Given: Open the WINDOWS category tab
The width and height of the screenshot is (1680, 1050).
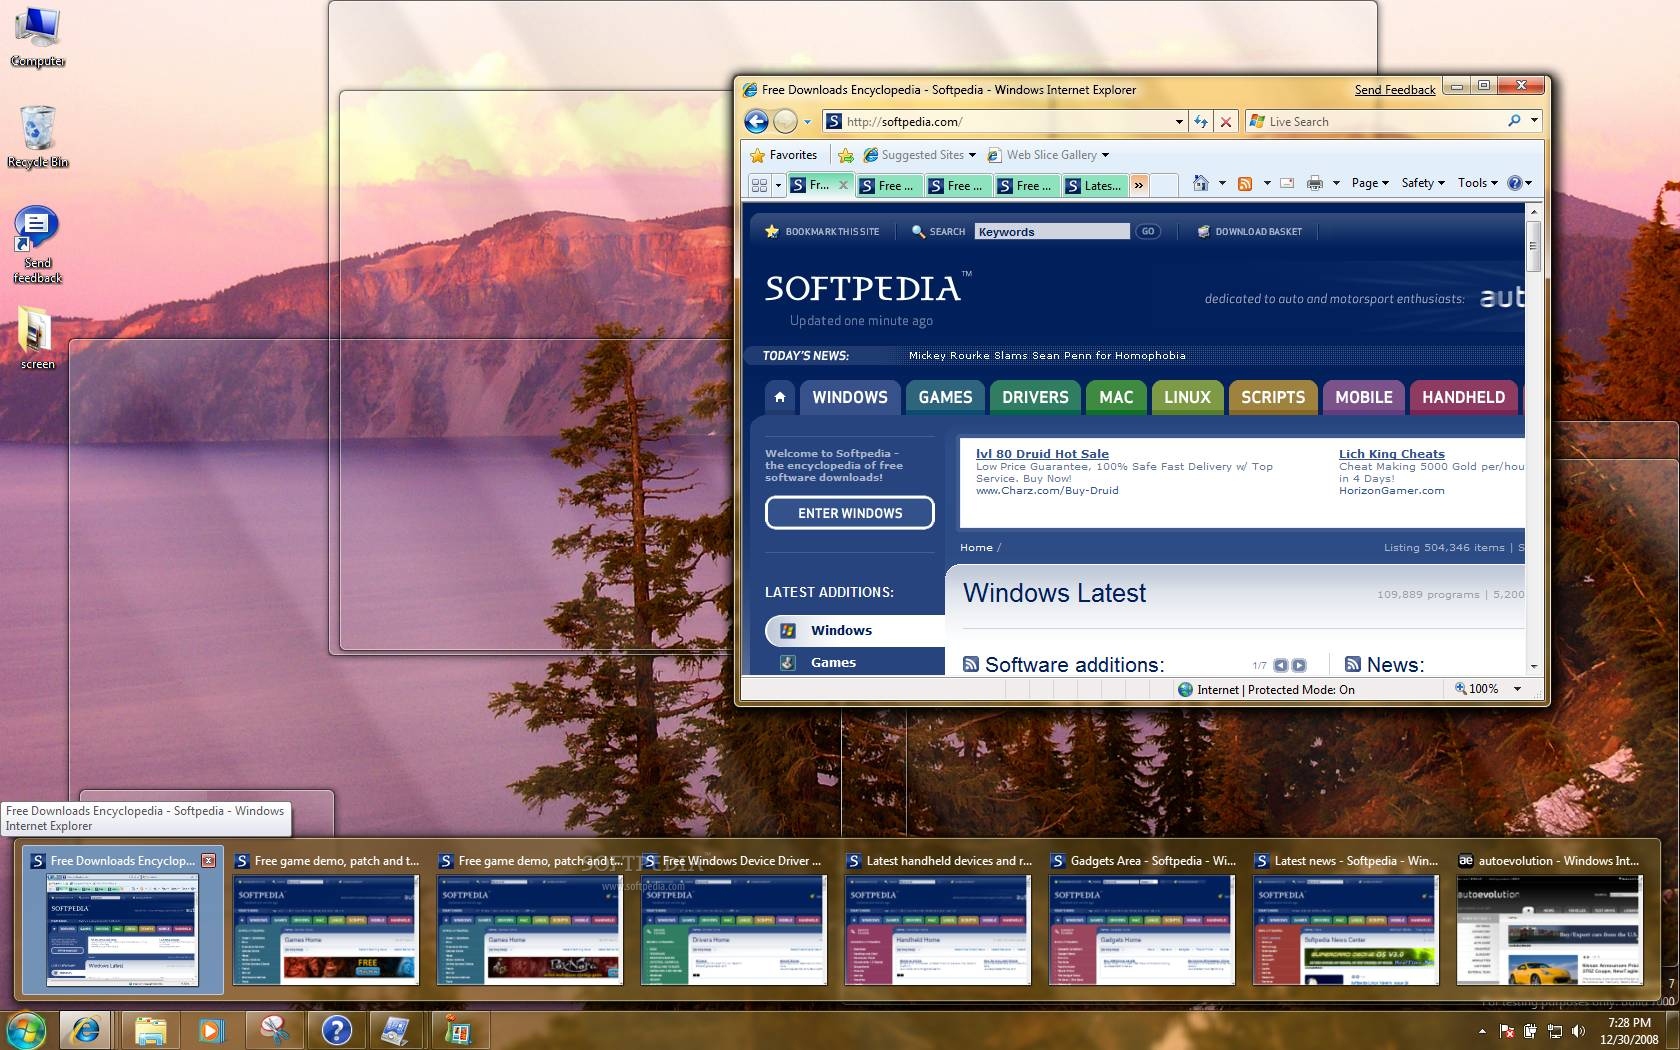Looking at the screenshot, I should pos(850,397).
